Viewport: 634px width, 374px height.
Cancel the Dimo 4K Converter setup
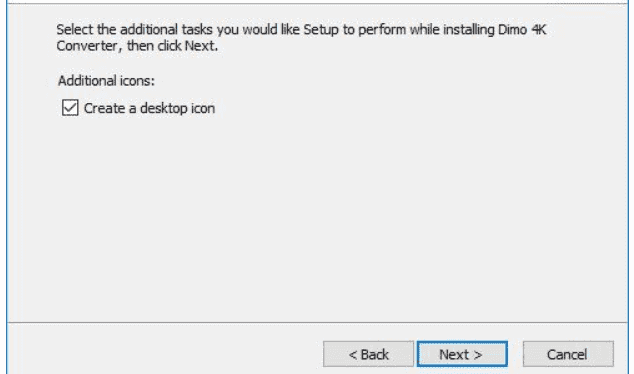point(568,354)
